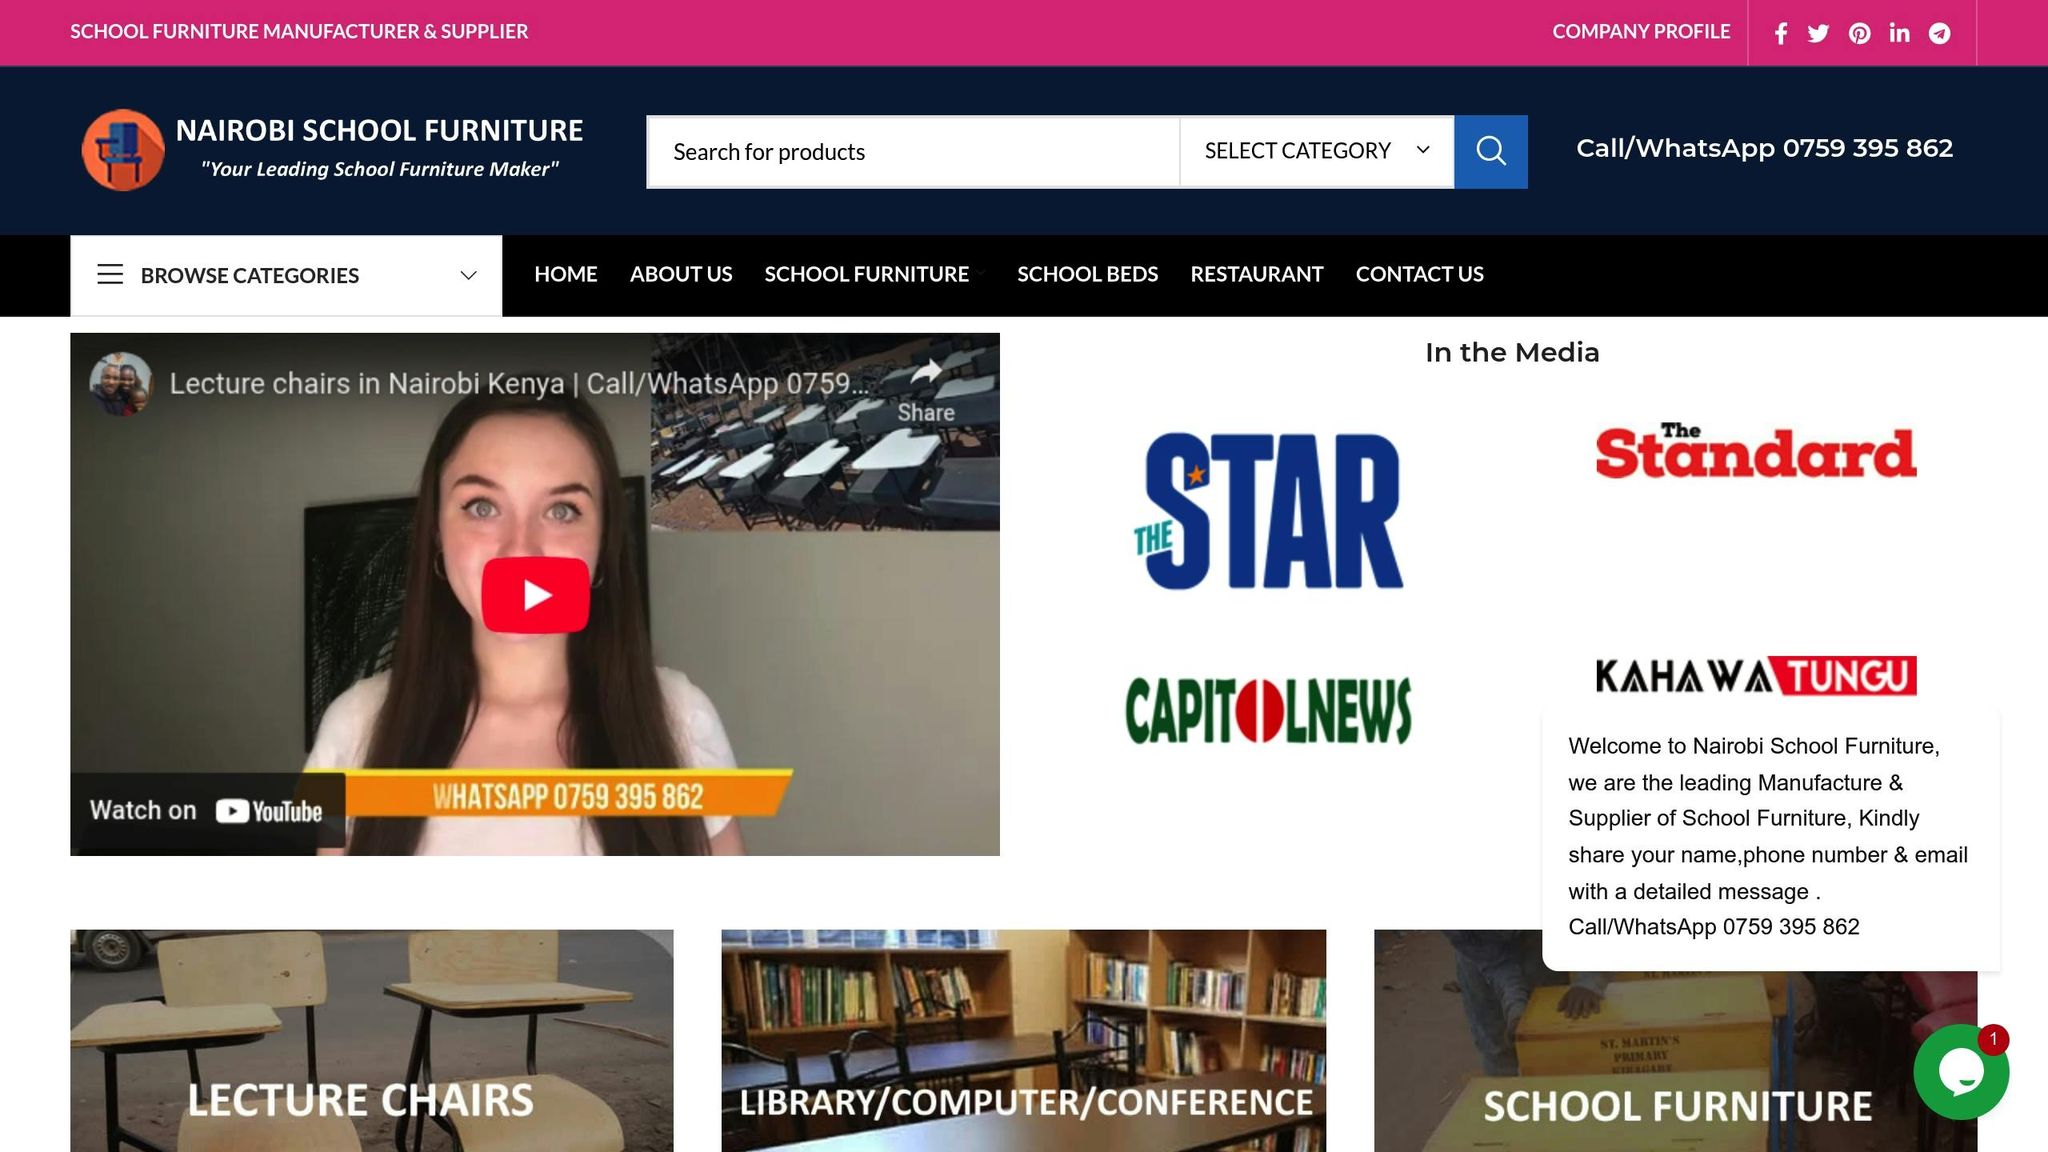
Task: Open the Lecture Chairs category banner
Action: [x=371, y=1041]
